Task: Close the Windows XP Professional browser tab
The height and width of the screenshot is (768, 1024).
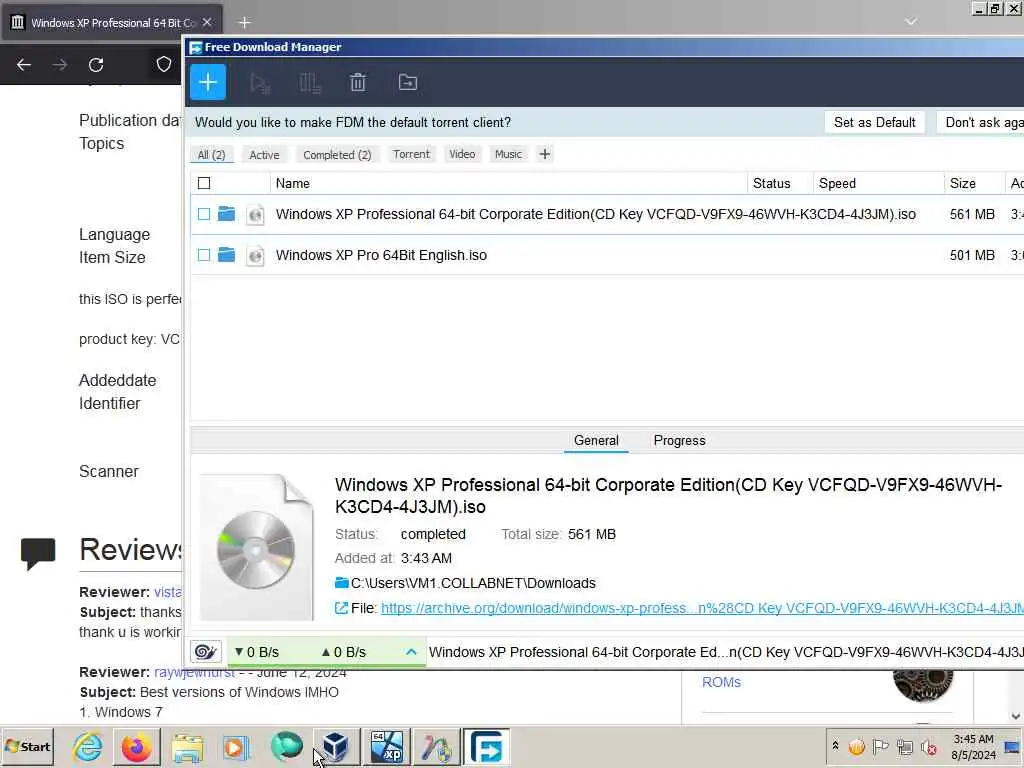Action: [x=207, y=22]
